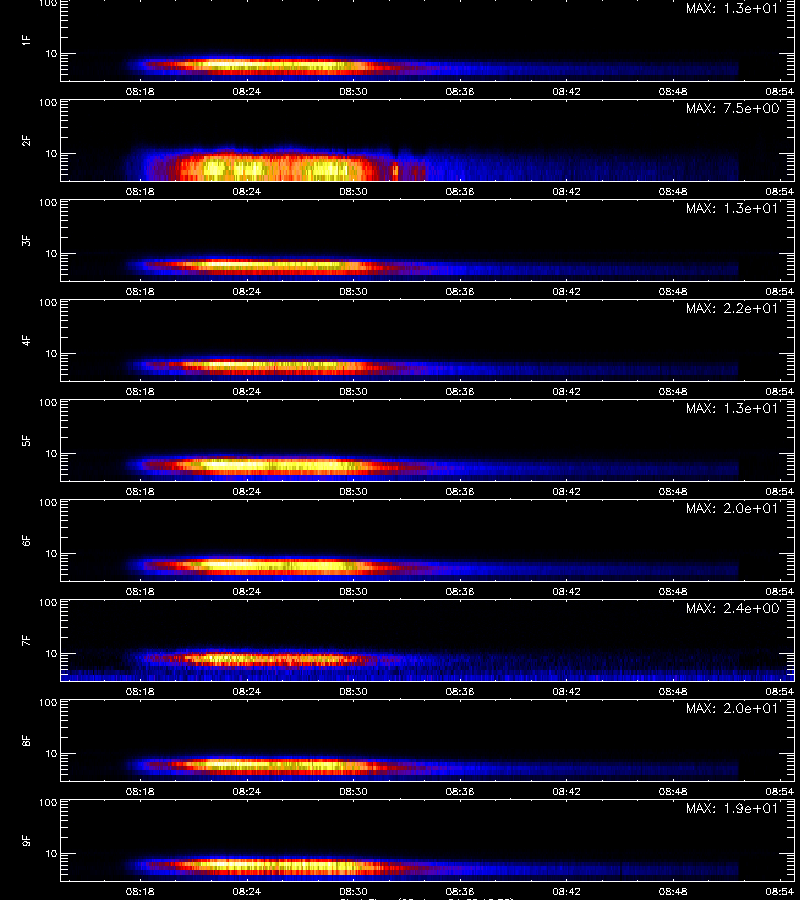800x900 pixels.
Task: Click the 2F panel y-axis label
Action: [x=26, y=141]
